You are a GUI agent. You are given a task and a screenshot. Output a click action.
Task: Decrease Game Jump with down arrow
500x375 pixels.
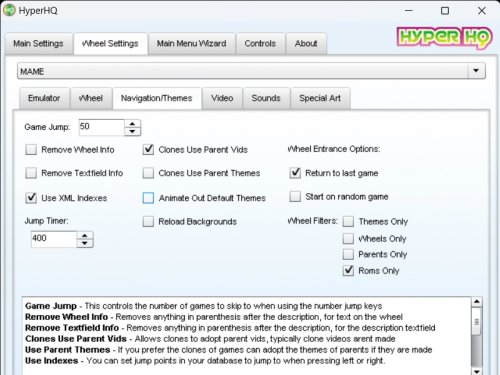[132, 131]
